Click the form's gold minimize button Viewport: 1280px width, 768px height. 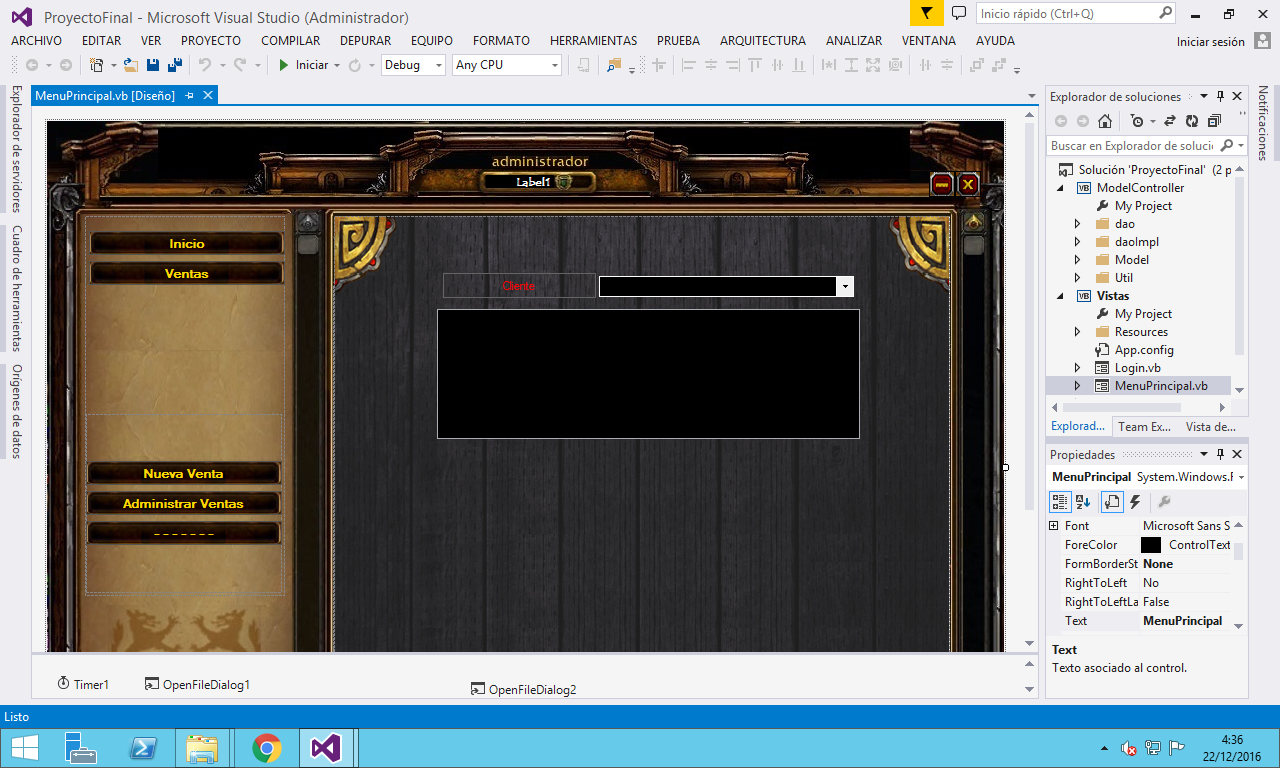(x=941, y=184)
